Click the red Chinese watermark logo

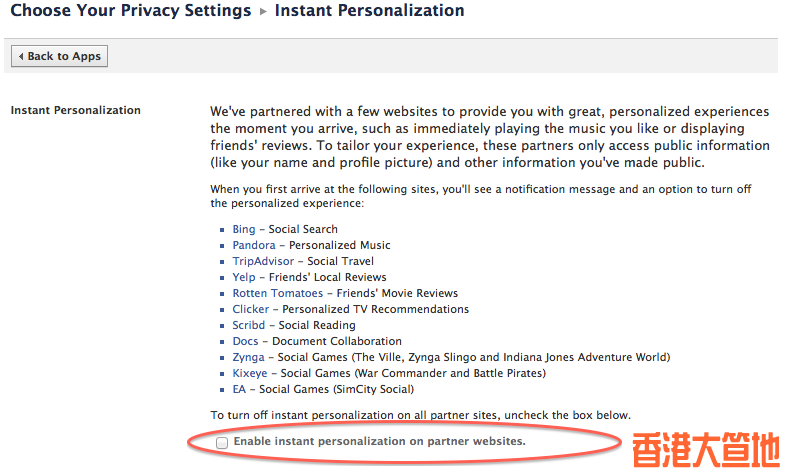coord(706,450)
